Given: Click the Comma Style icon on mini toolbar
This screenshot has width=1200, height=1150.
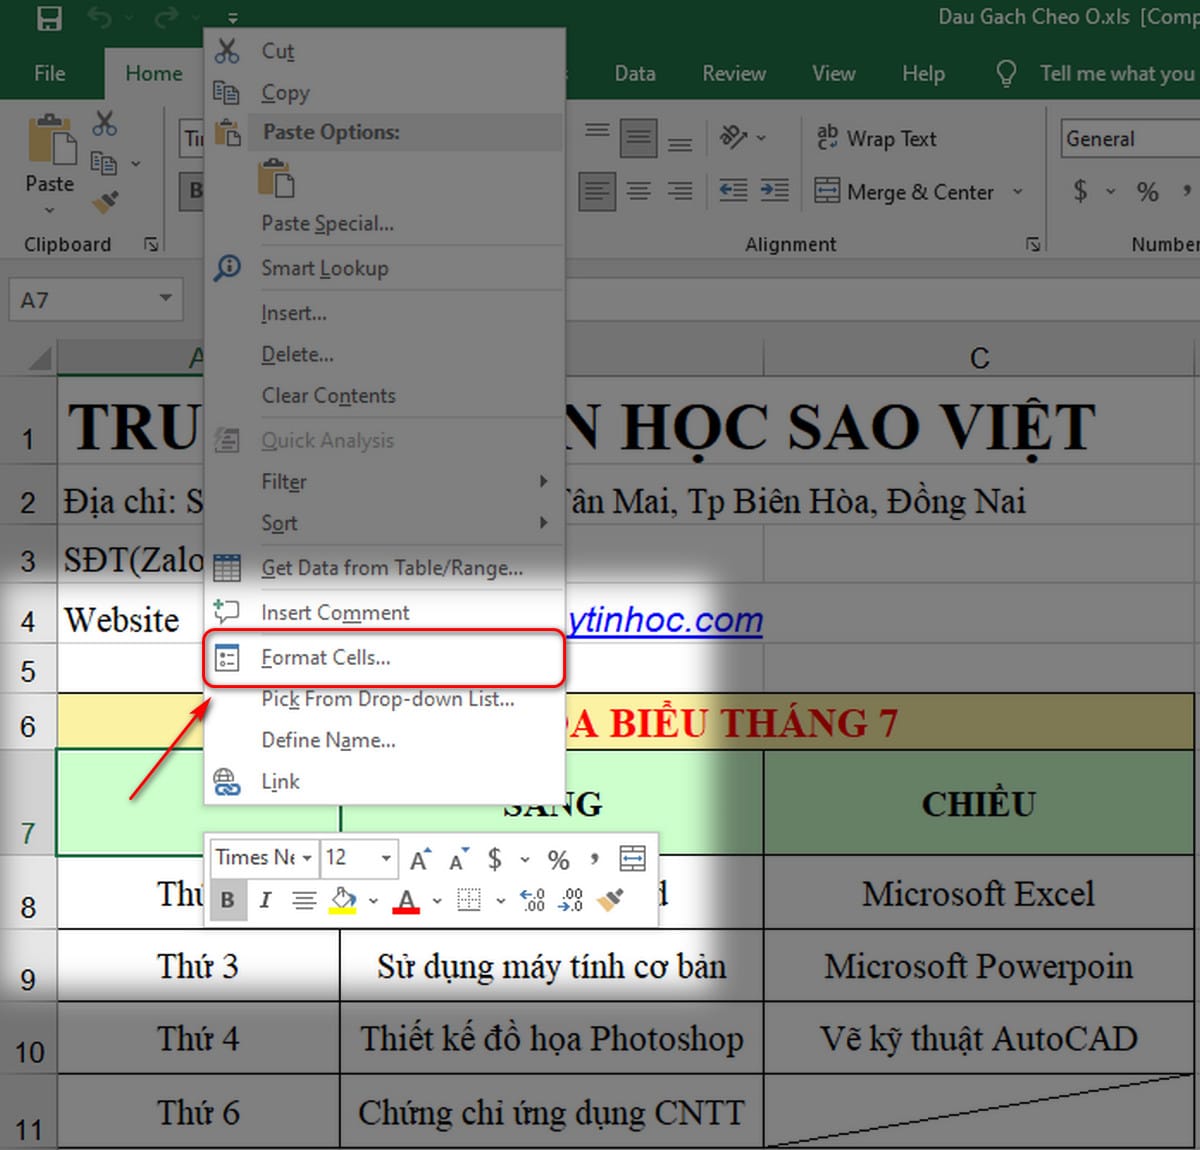Looking at the screenshot, I should point(595,858).
